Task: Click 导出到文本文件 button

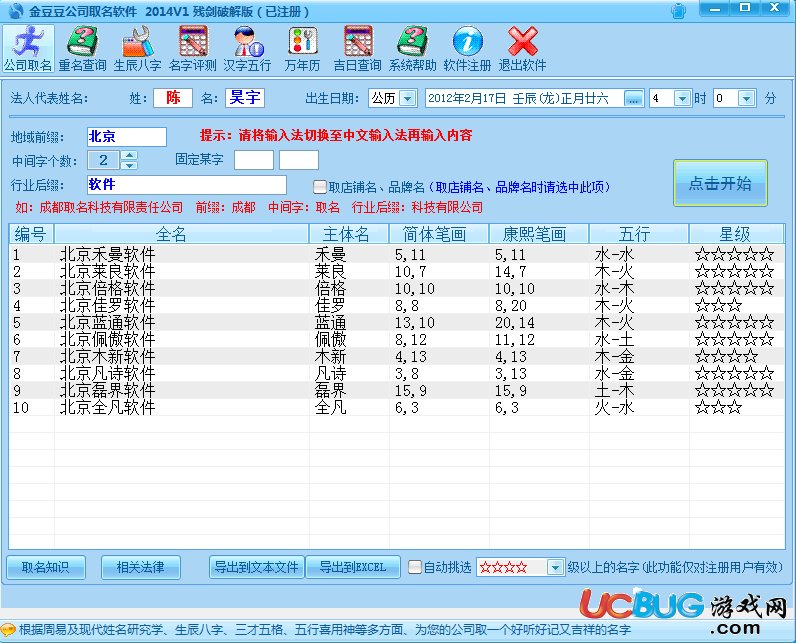Action: 256,567
